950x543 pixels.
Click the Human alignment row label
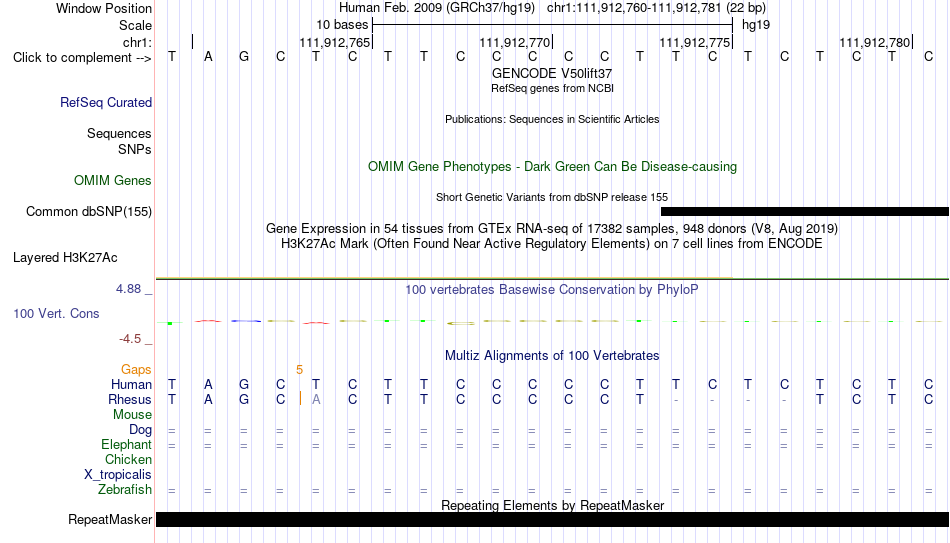point(131,385)
